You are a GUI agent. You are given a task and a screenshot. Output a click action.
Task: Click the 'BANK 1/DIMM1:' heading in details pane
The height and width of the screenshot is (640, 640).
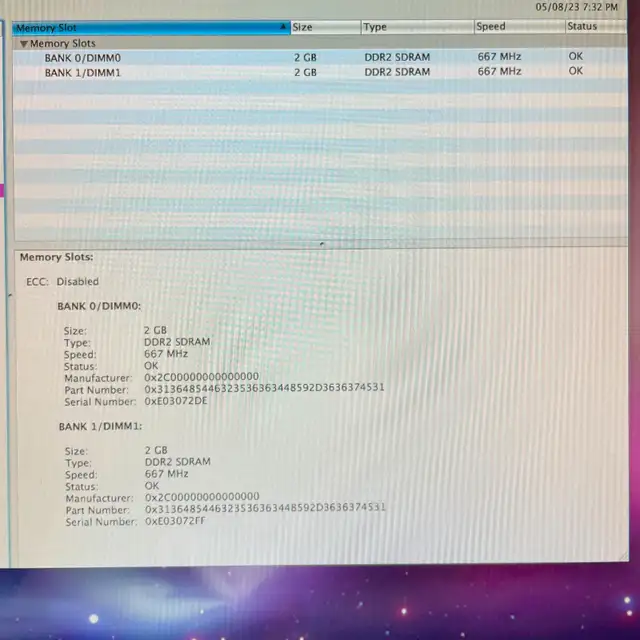coord(100,427)
